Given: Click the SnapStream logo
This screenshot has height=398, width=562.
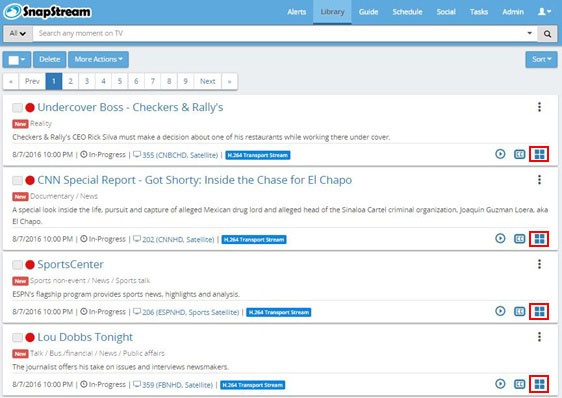Looking at the screenshot, I should pos(47,11).
